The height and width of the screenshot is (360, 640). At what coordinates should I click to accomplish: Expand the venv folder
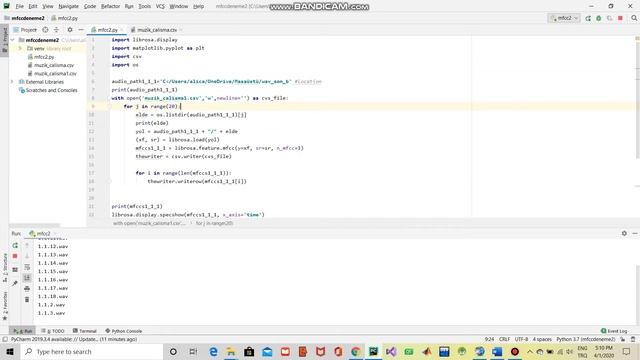tap(20, 48)
